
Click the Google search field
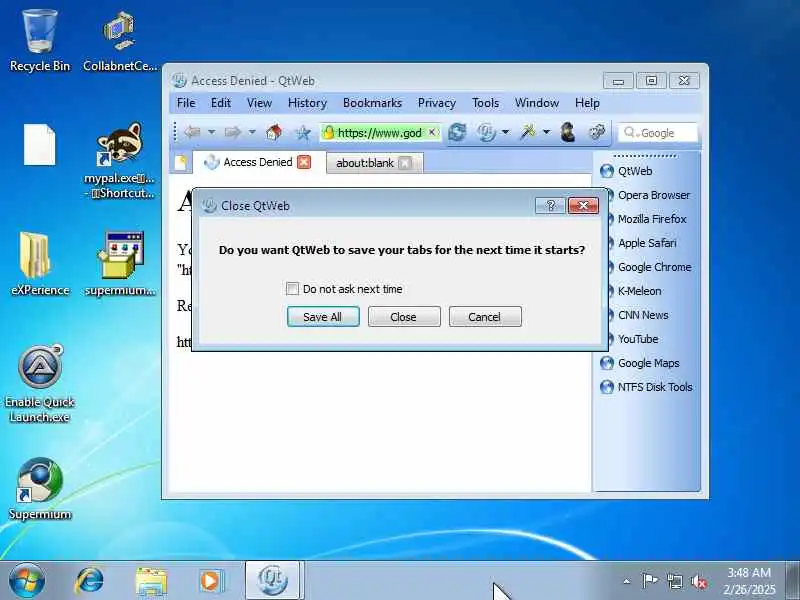click(658, 133)
